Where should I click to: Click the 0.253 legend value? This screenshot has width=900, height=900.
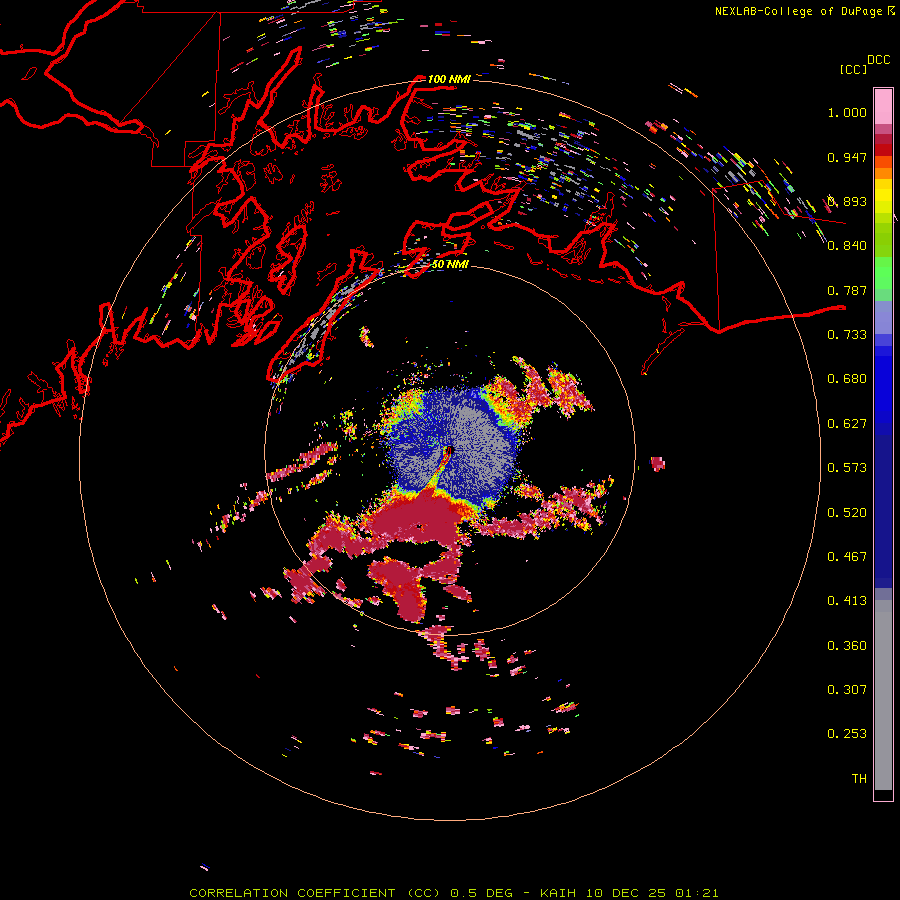click(847, 734)
